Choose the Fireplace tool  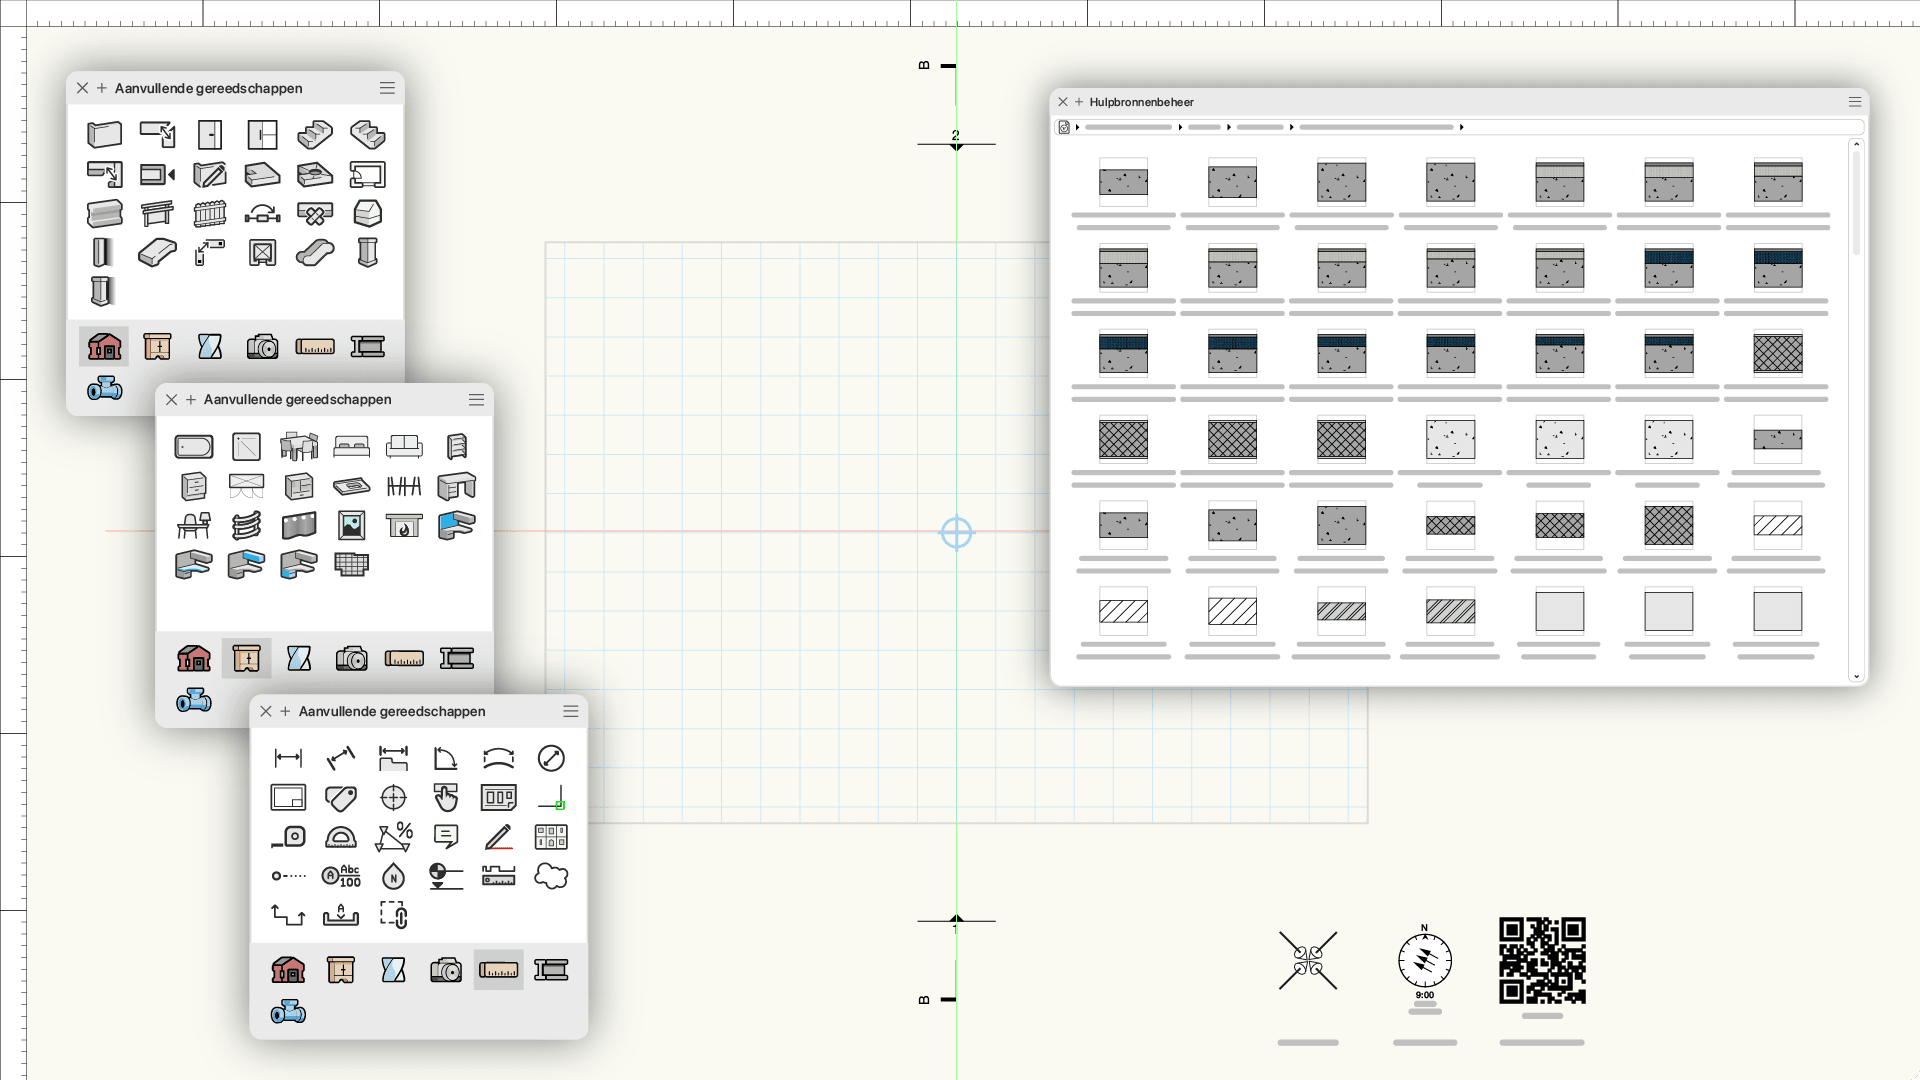tap(404, 525)
